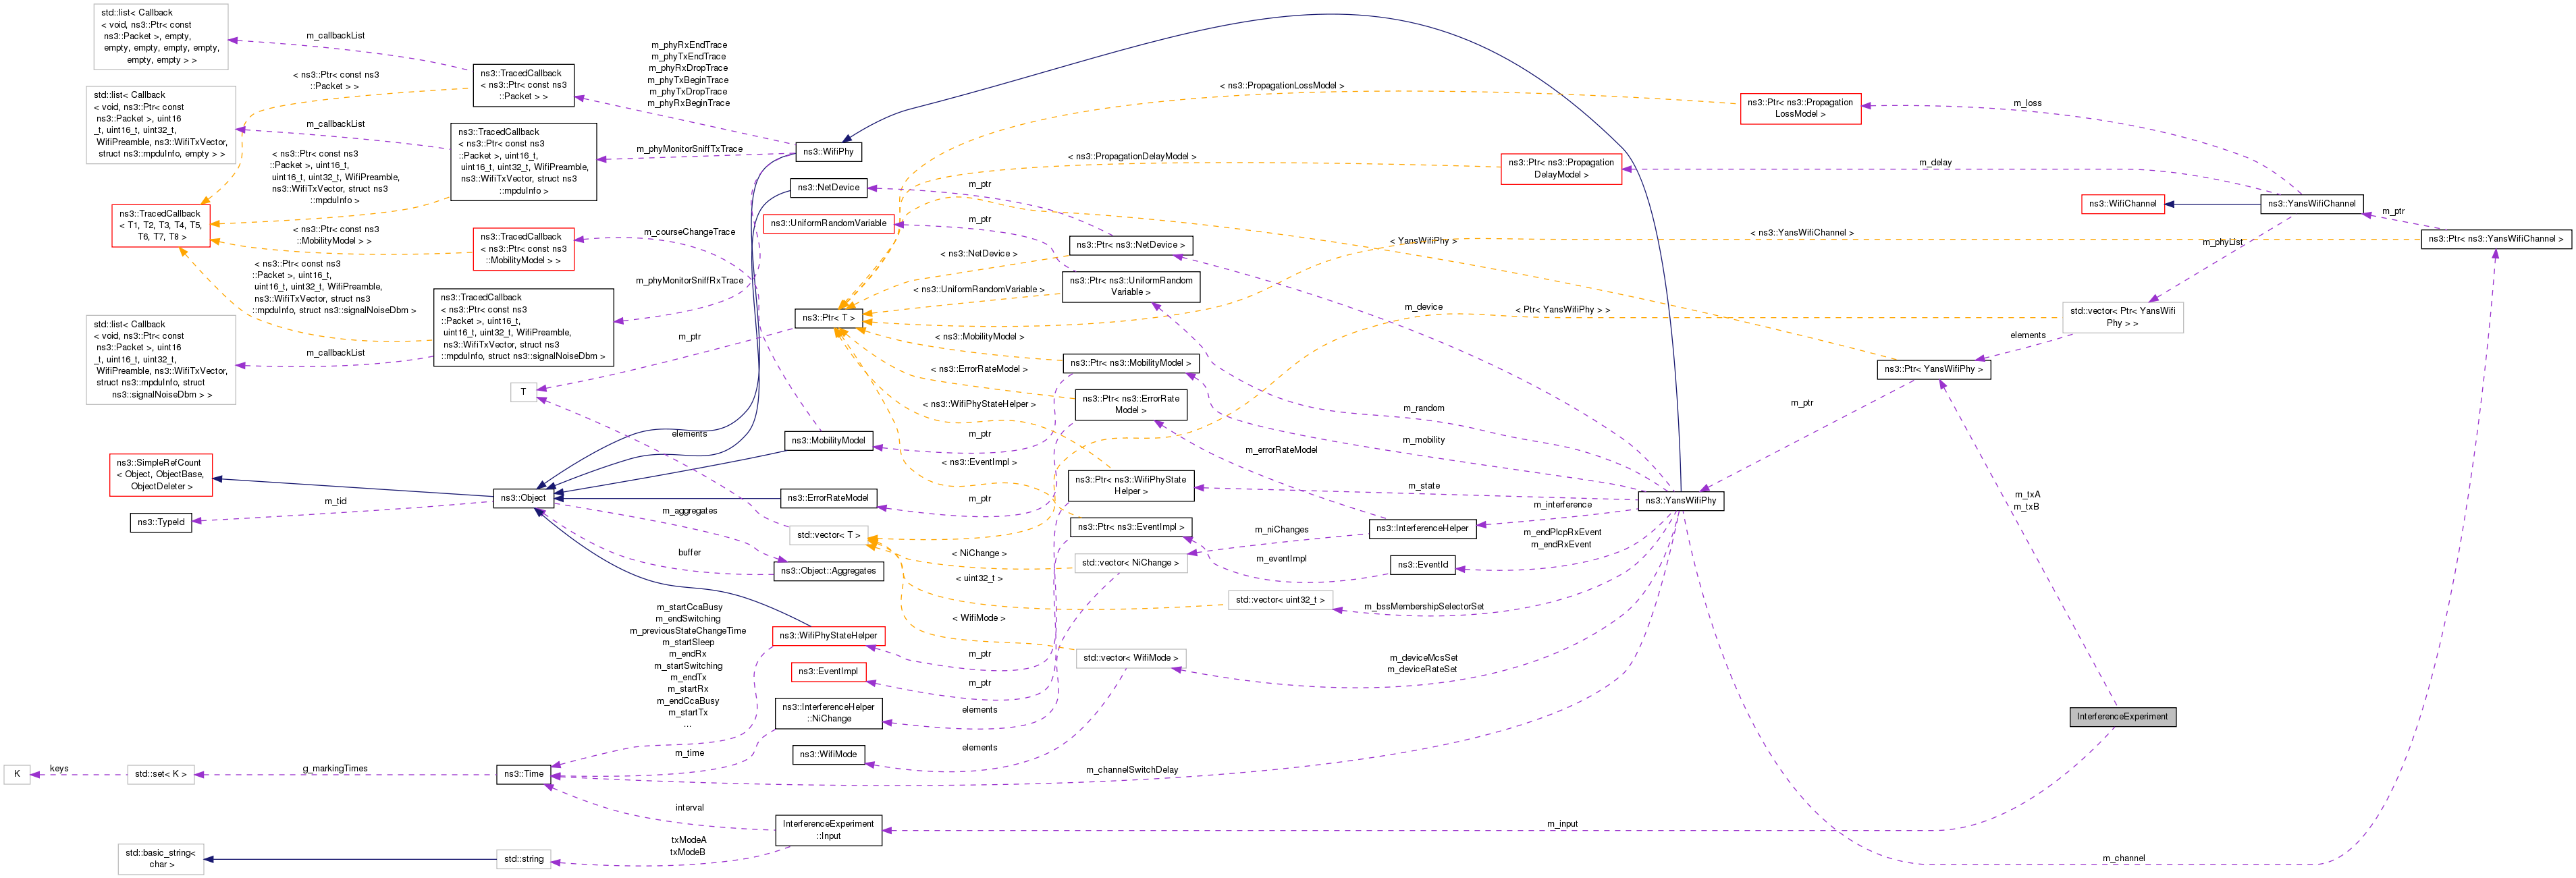This screenshot has width=2576, height=878.
Task: Click the std::vector< T > node
Action: pyautogui.click(x=828, y=535)
